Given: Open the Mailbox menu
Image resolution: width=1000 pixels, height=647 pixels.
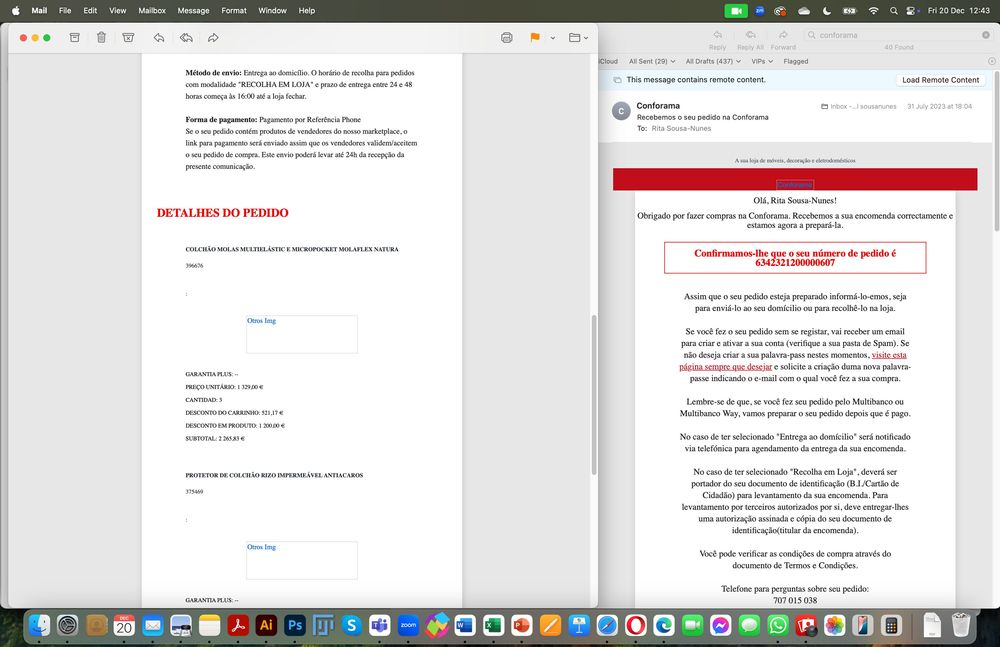Looking at the screenshot, I should [x=152, y=10].
